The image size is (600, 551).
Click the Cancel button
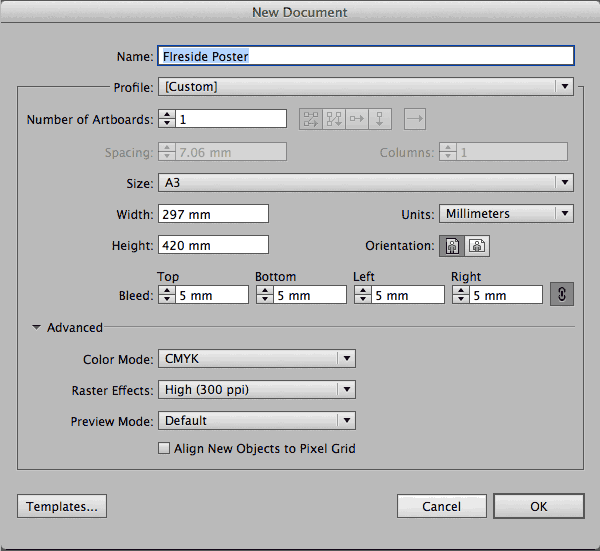click(x=442, y=506)
